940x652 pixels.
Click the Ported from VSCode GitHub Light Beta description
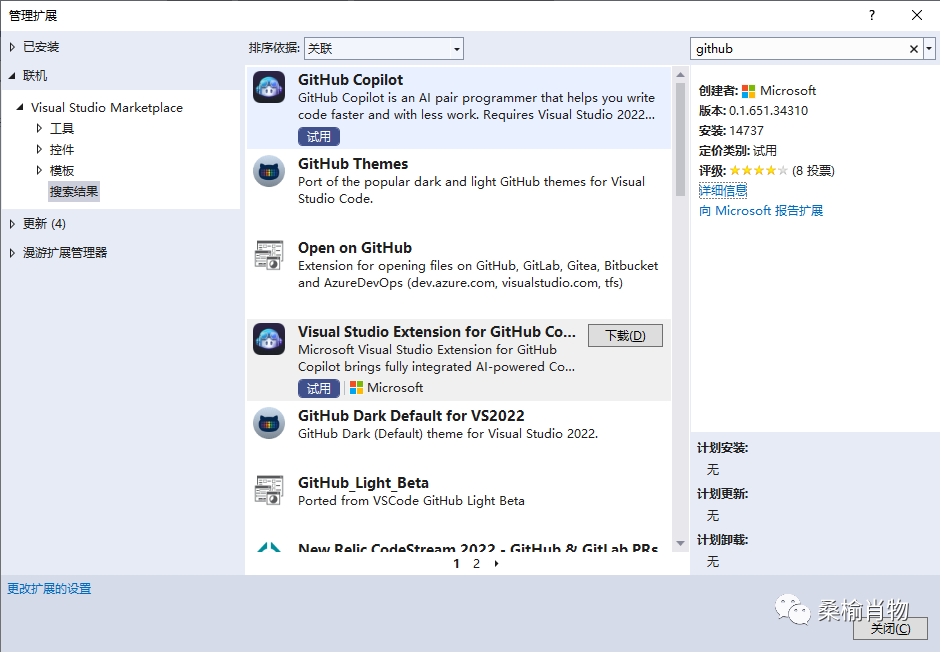coord(411,500)
